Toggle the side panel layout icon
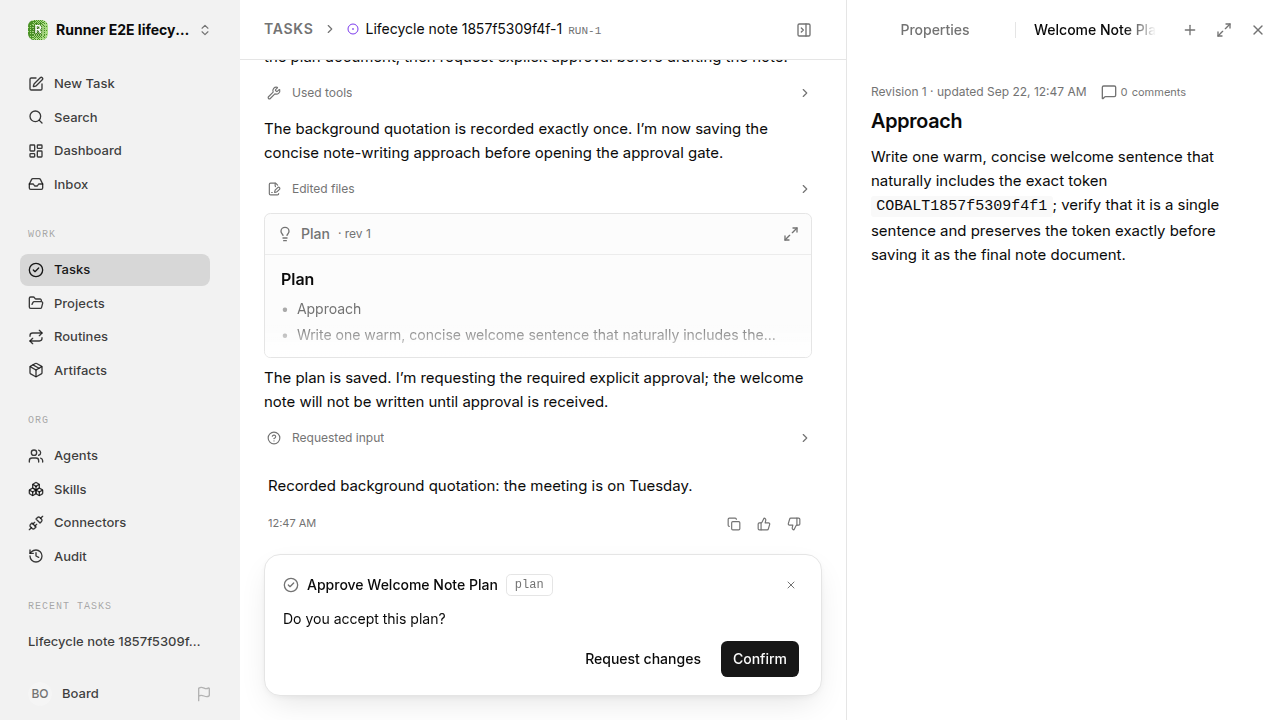Image resolution: width=1280 pixels, height=720 pixels. pyautogui.click(x=804, y=30)
